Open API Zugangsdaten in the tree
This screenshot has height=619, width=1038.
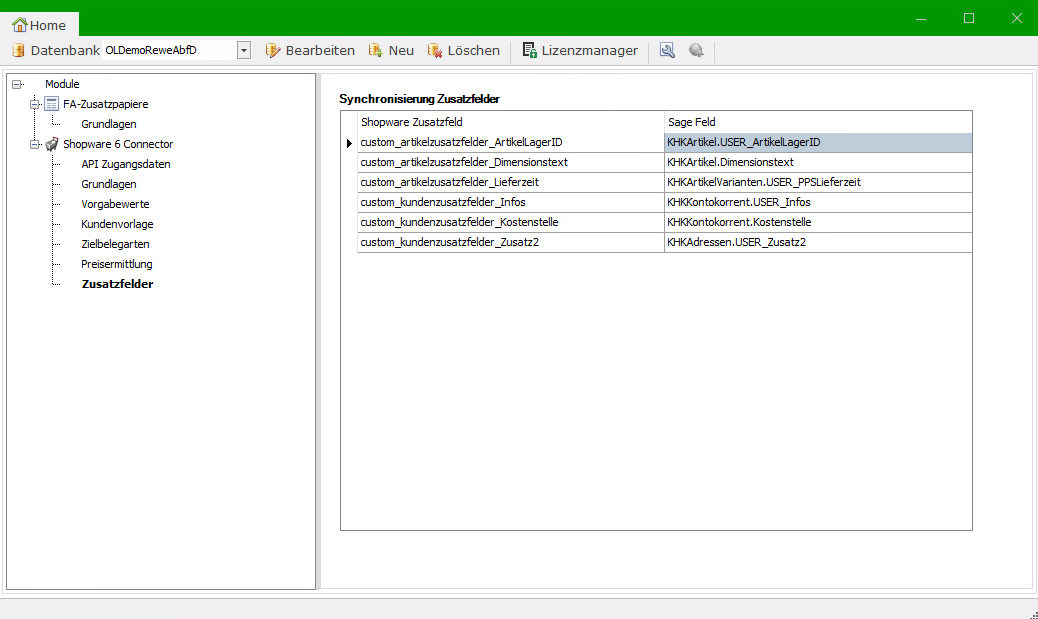tap(125, 164)
